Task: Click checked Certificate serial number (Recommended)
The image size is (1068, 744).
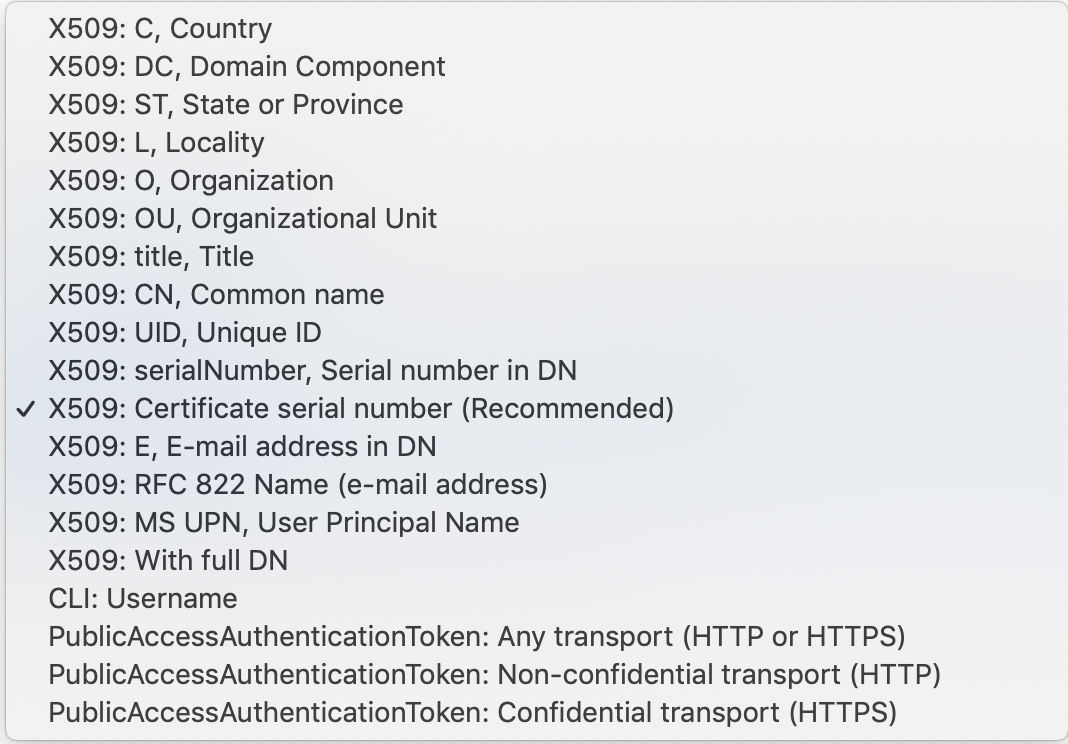Action: (x=361, y=409)
